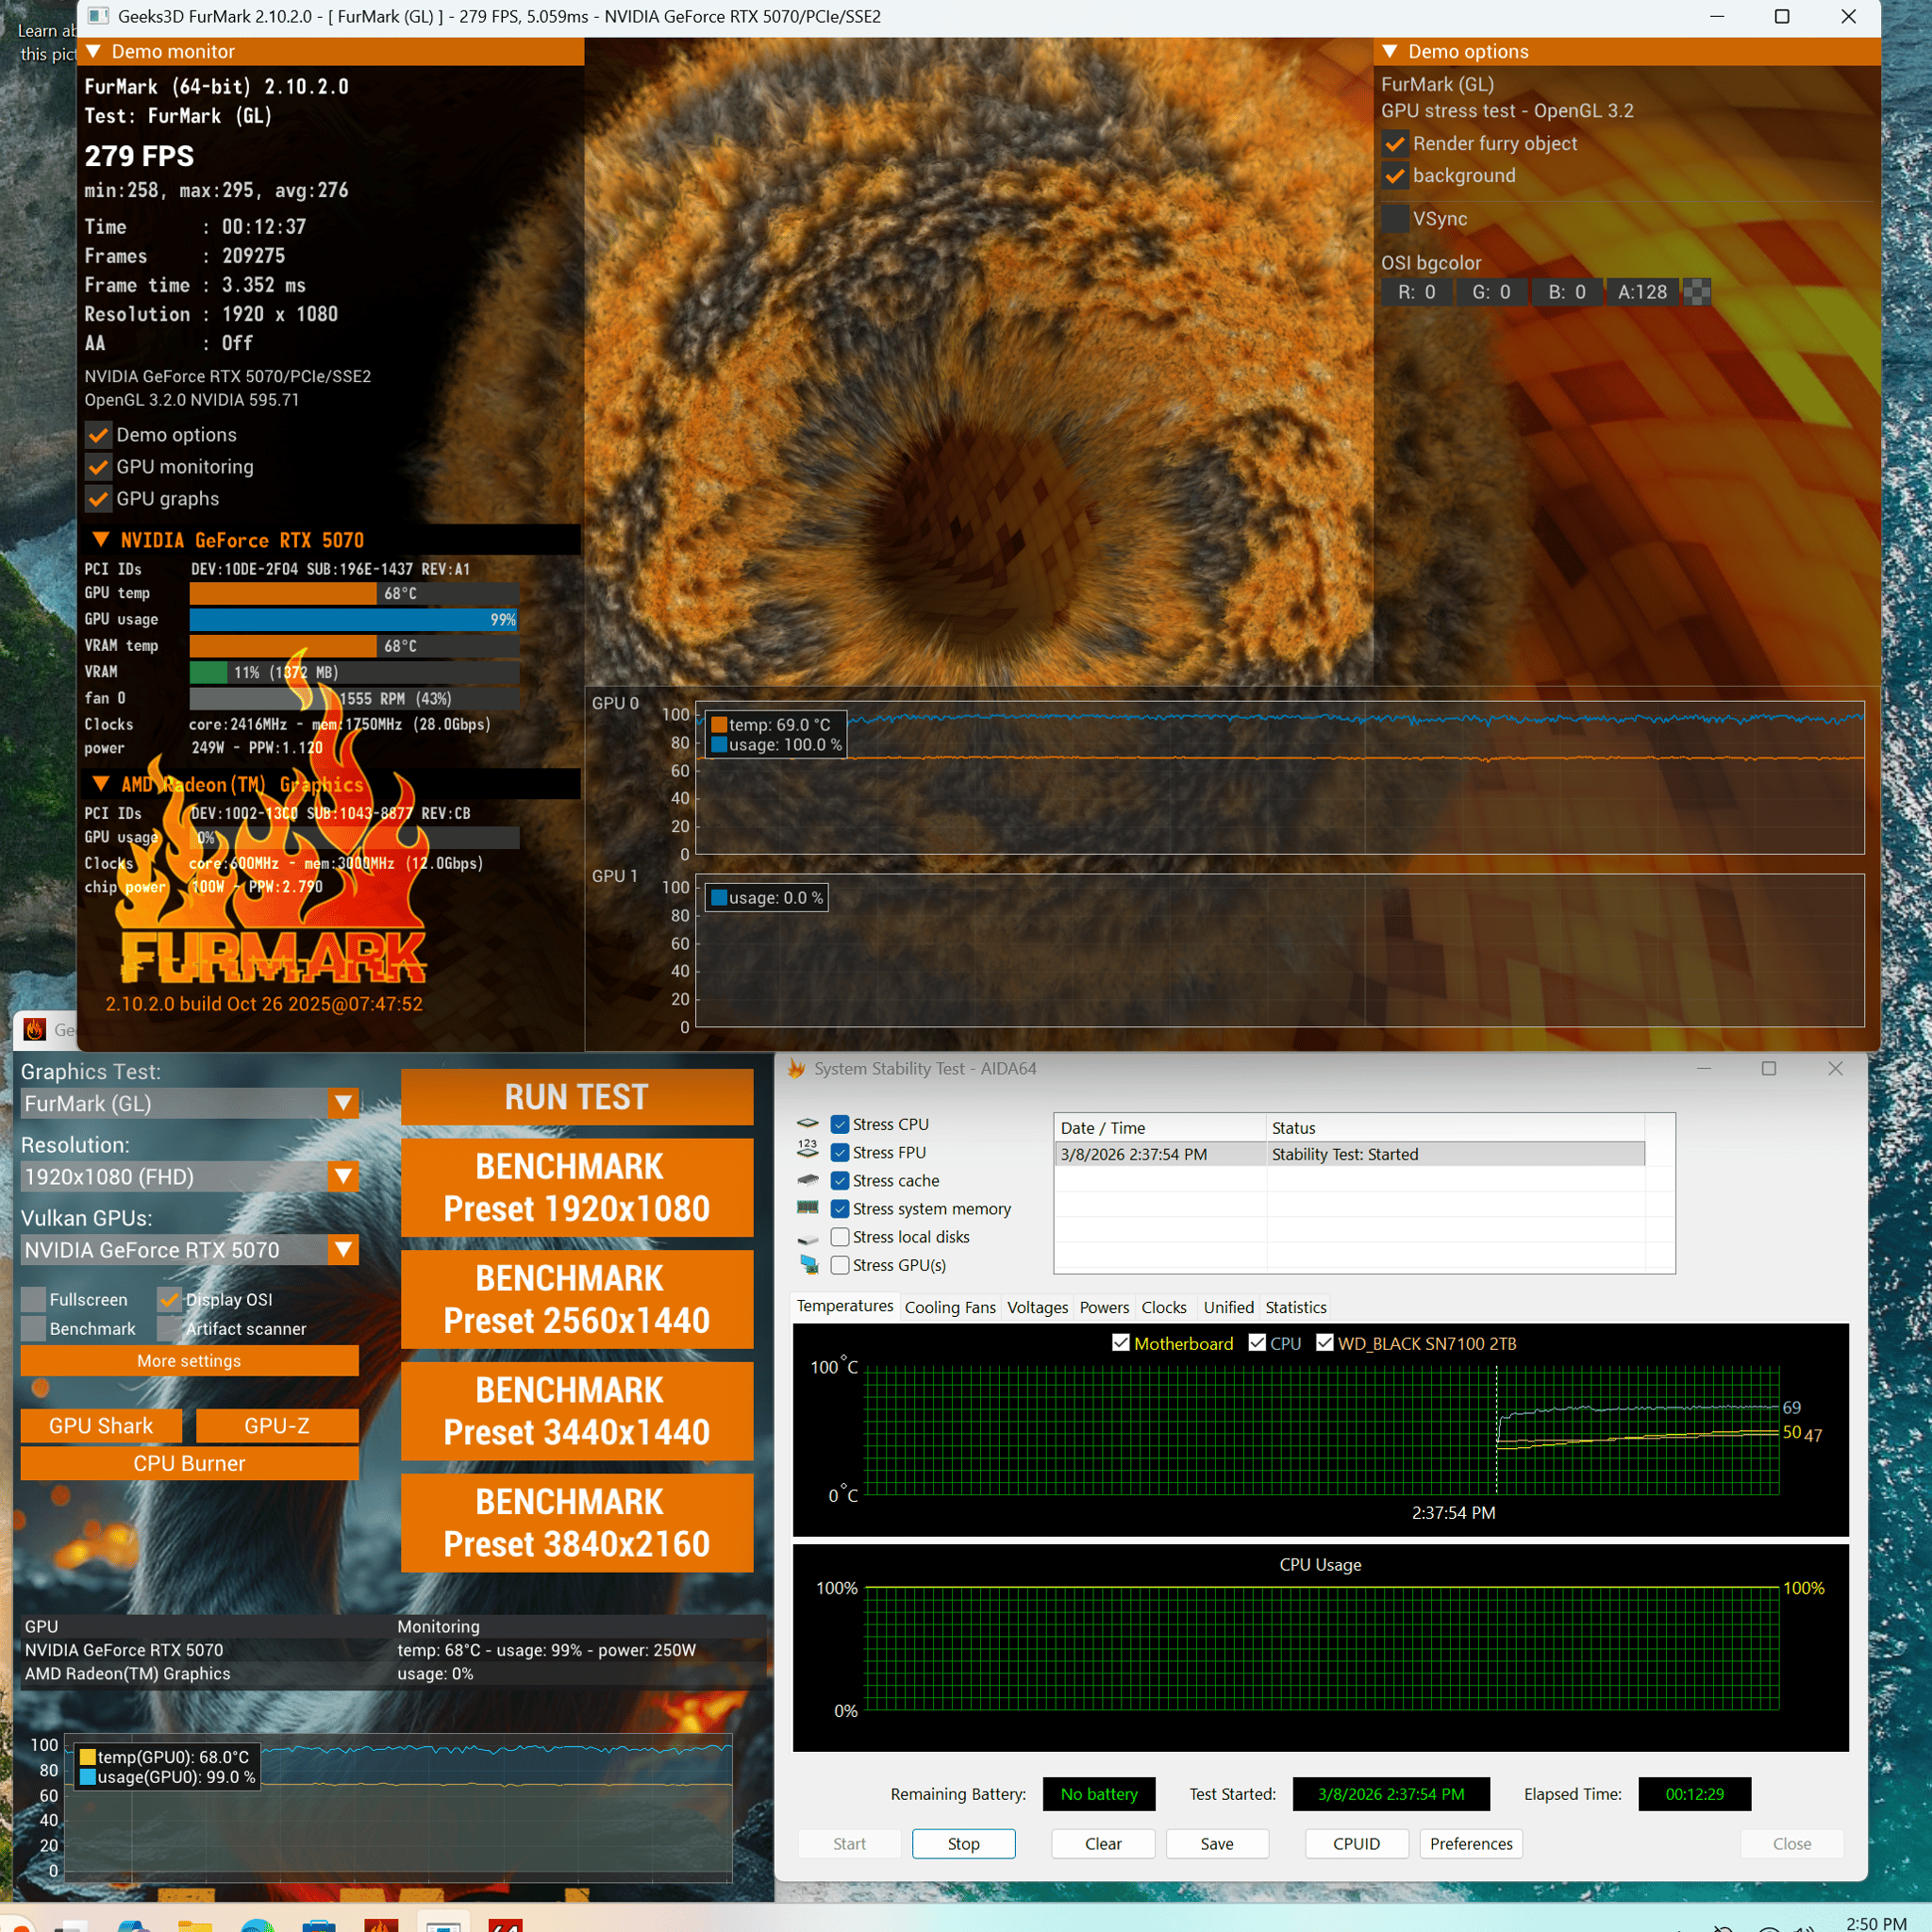1932x1932 pixels.
Task: Click the Stress CPU chip icon in AIDA64
Action: click(808, 1124)
